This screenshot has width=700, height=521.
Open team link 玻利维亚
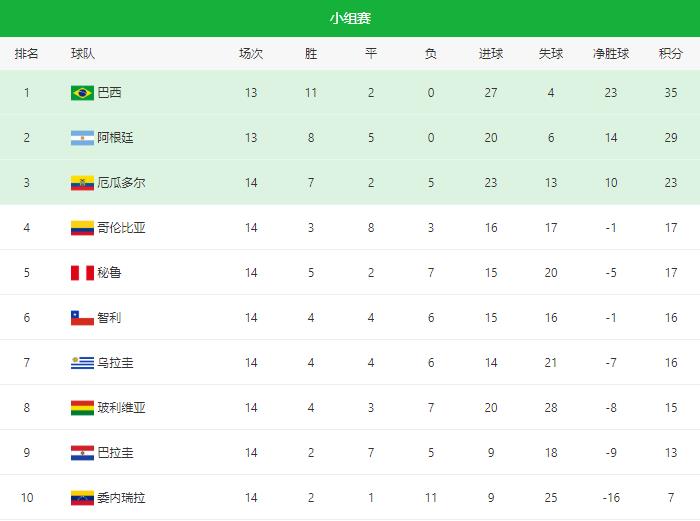click(x=121, y=408)
